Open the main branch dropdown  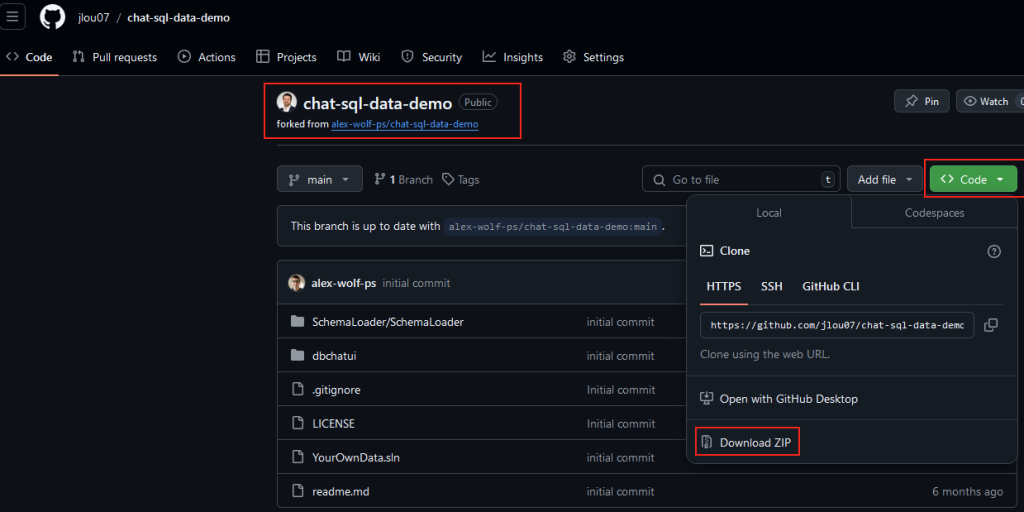[320, 179]
